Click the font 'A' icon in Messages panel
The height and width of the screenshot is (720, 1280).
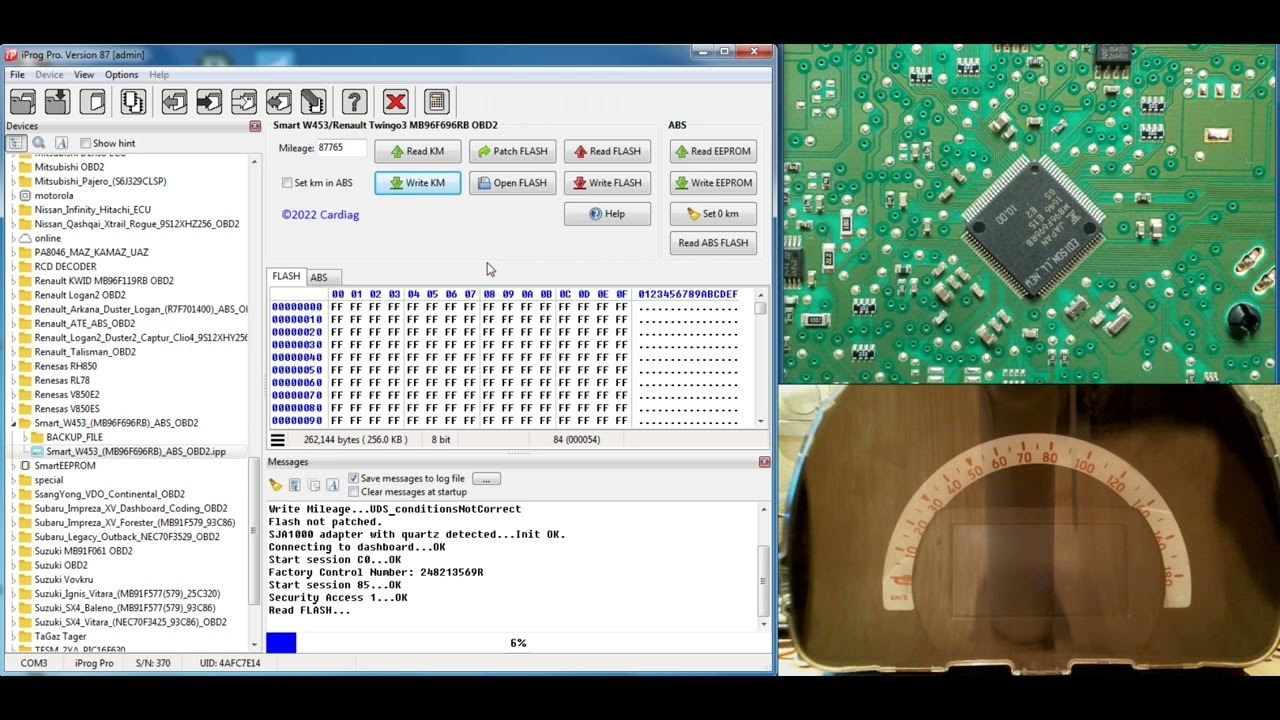pyautogui.click(x=333, y=485)
